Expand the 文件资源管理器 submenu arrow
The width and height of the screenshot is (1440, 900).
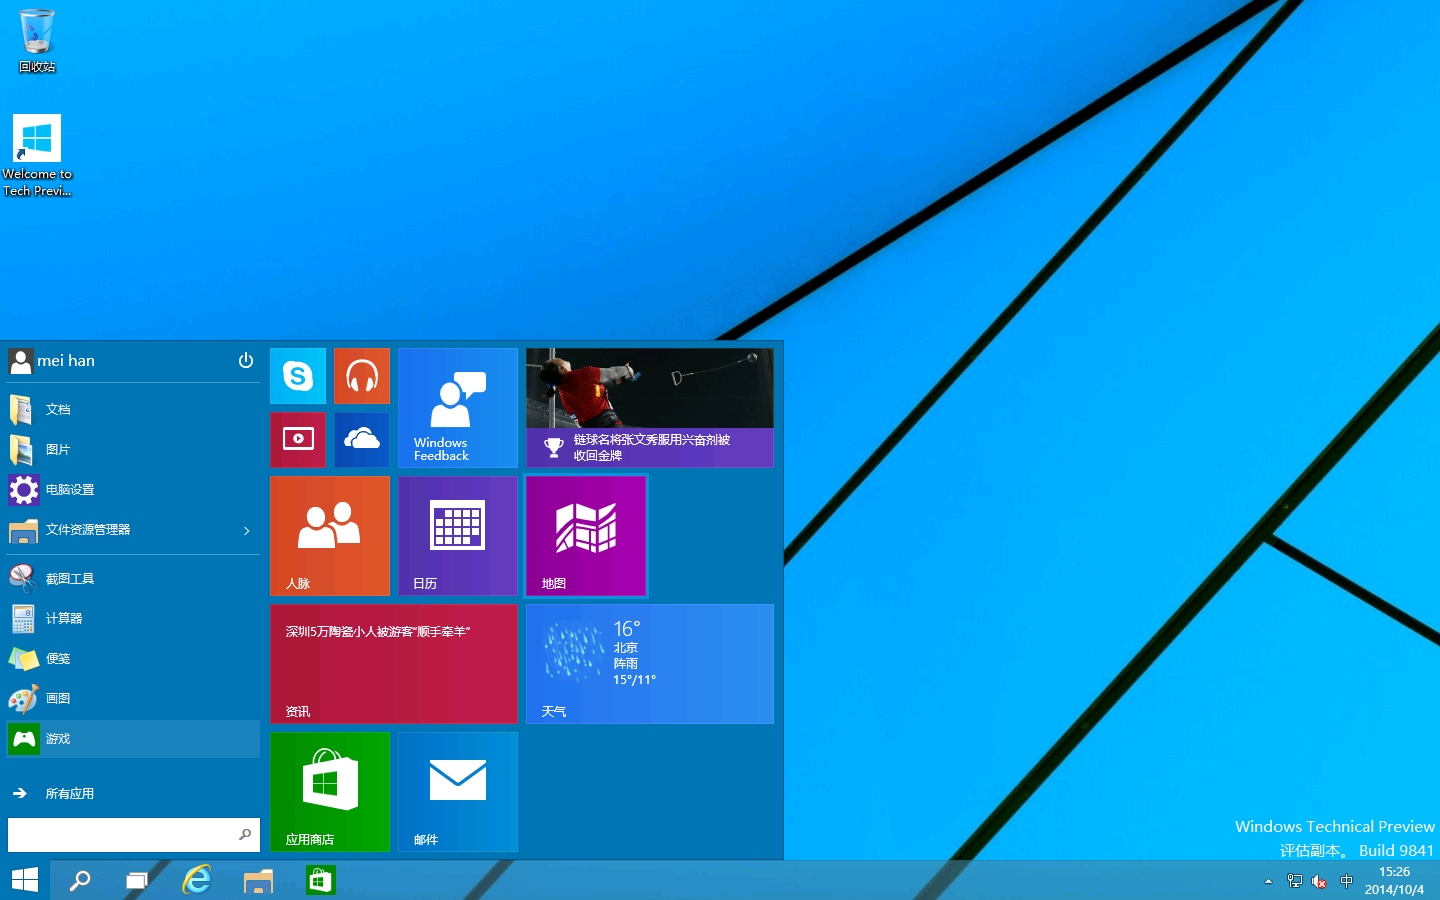pos(247,530)
